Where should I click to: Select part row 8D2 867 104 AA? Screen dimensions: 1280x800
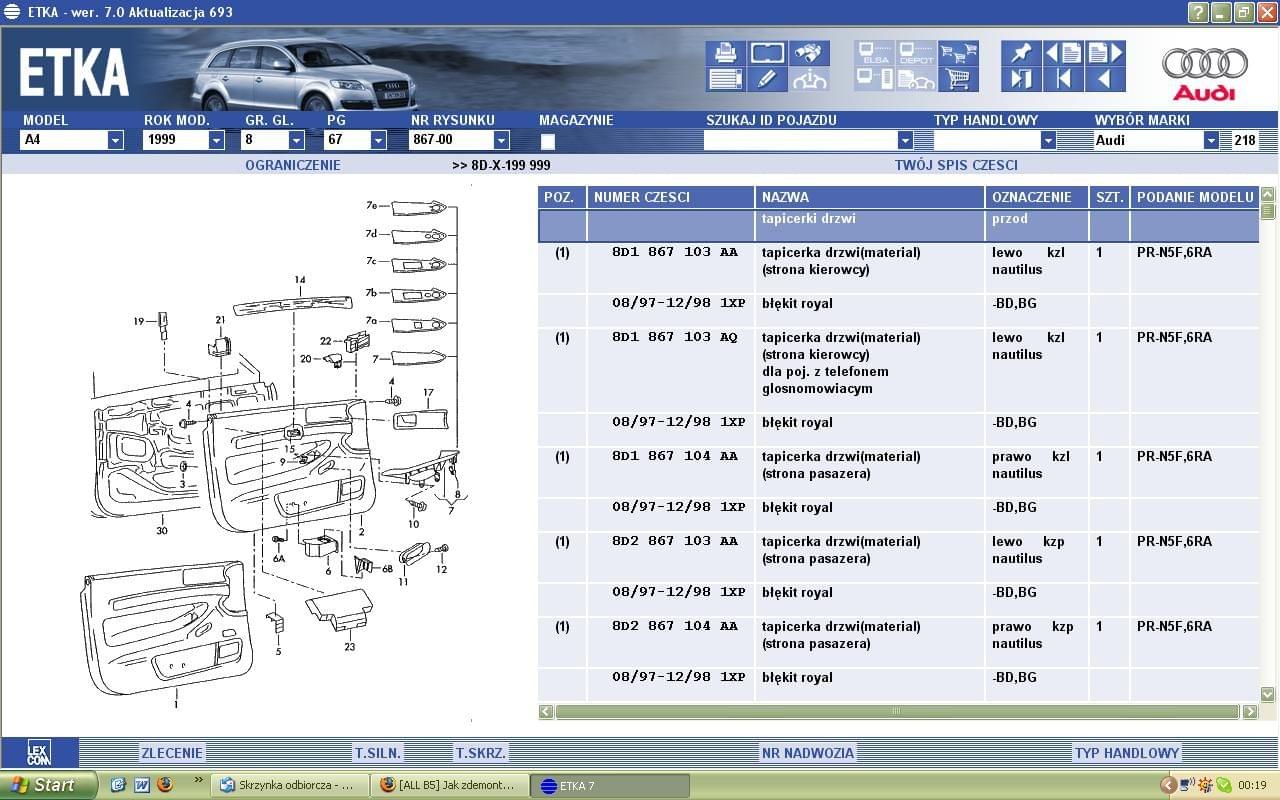click(898, 643)
